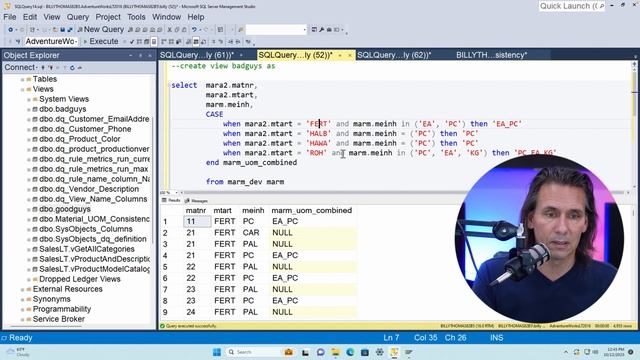Switch to SQLQuery (62) tab

pos(394,55)
